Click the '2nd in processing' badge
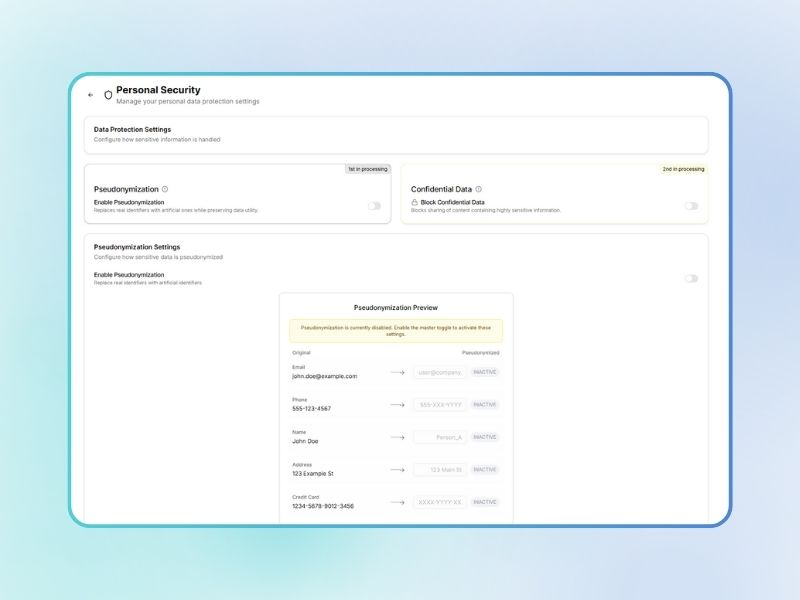The height and width of the screenshot is (600, 800). pyautogui.click(x=683, y=169)
